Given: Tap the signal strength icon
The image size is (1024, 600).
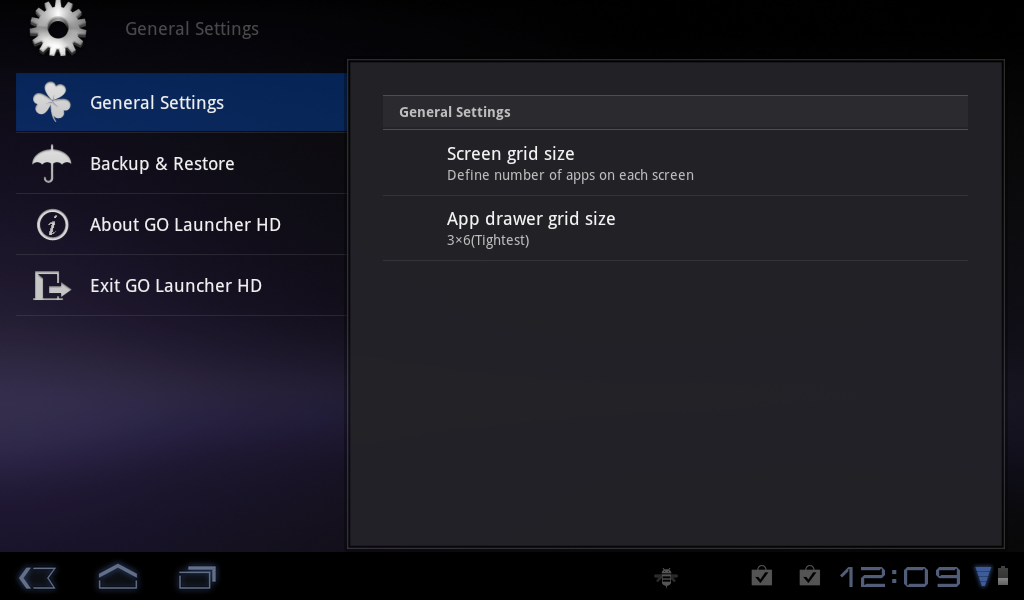Looking at the screenshot, I should (x=983, y=576).
